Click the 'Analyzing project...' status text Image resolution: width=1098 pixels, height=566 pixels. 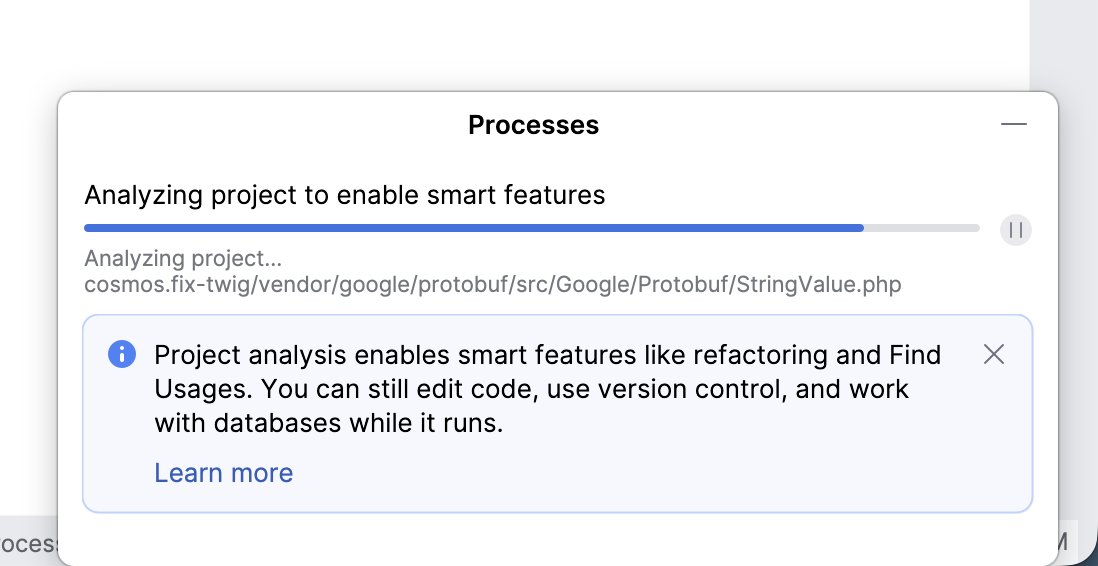[183, 259]
